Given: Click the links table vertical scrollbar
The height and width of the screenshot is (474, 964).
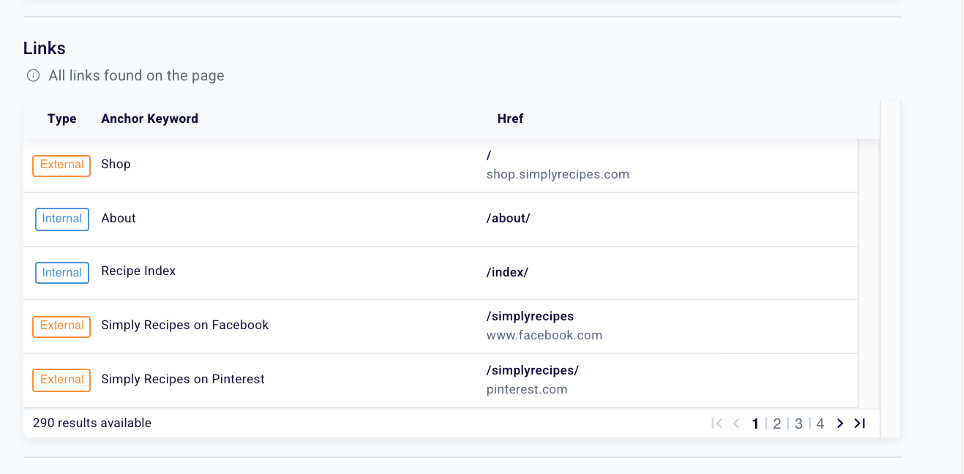Looking at the screenshot, I should tap(869, 270).
